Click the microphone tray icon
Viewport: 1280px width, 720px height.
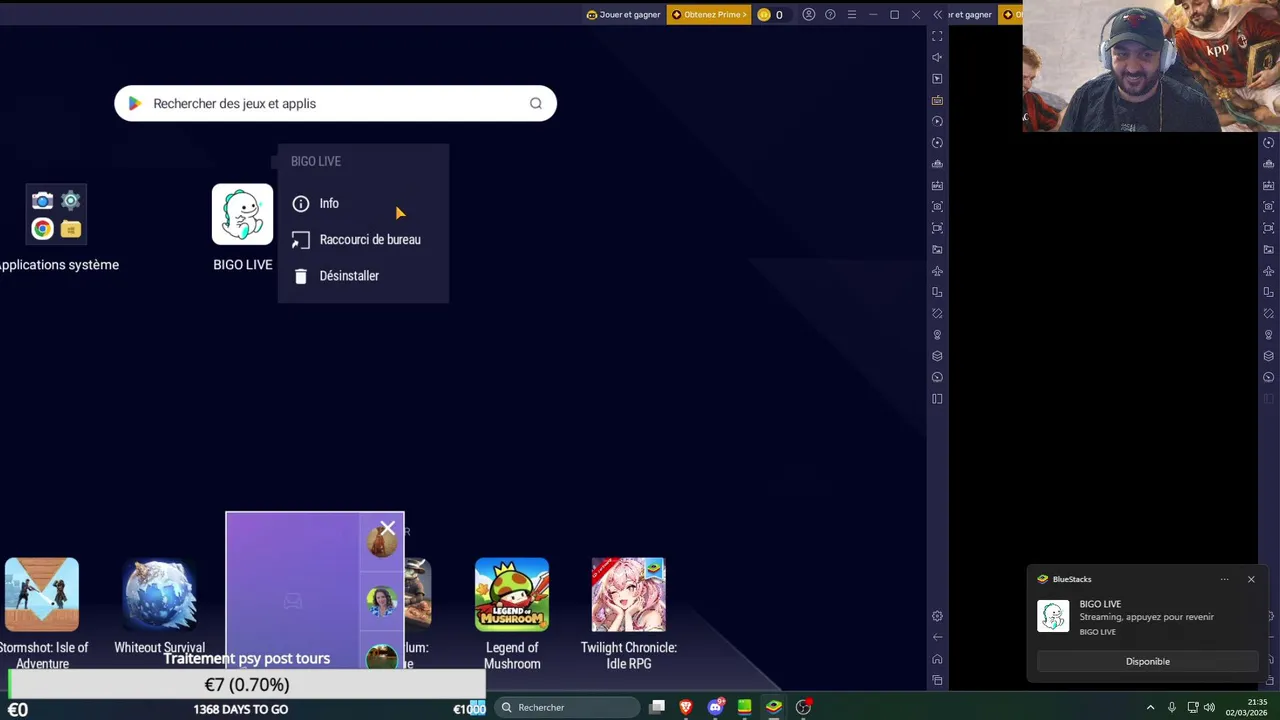(1172, 707)
